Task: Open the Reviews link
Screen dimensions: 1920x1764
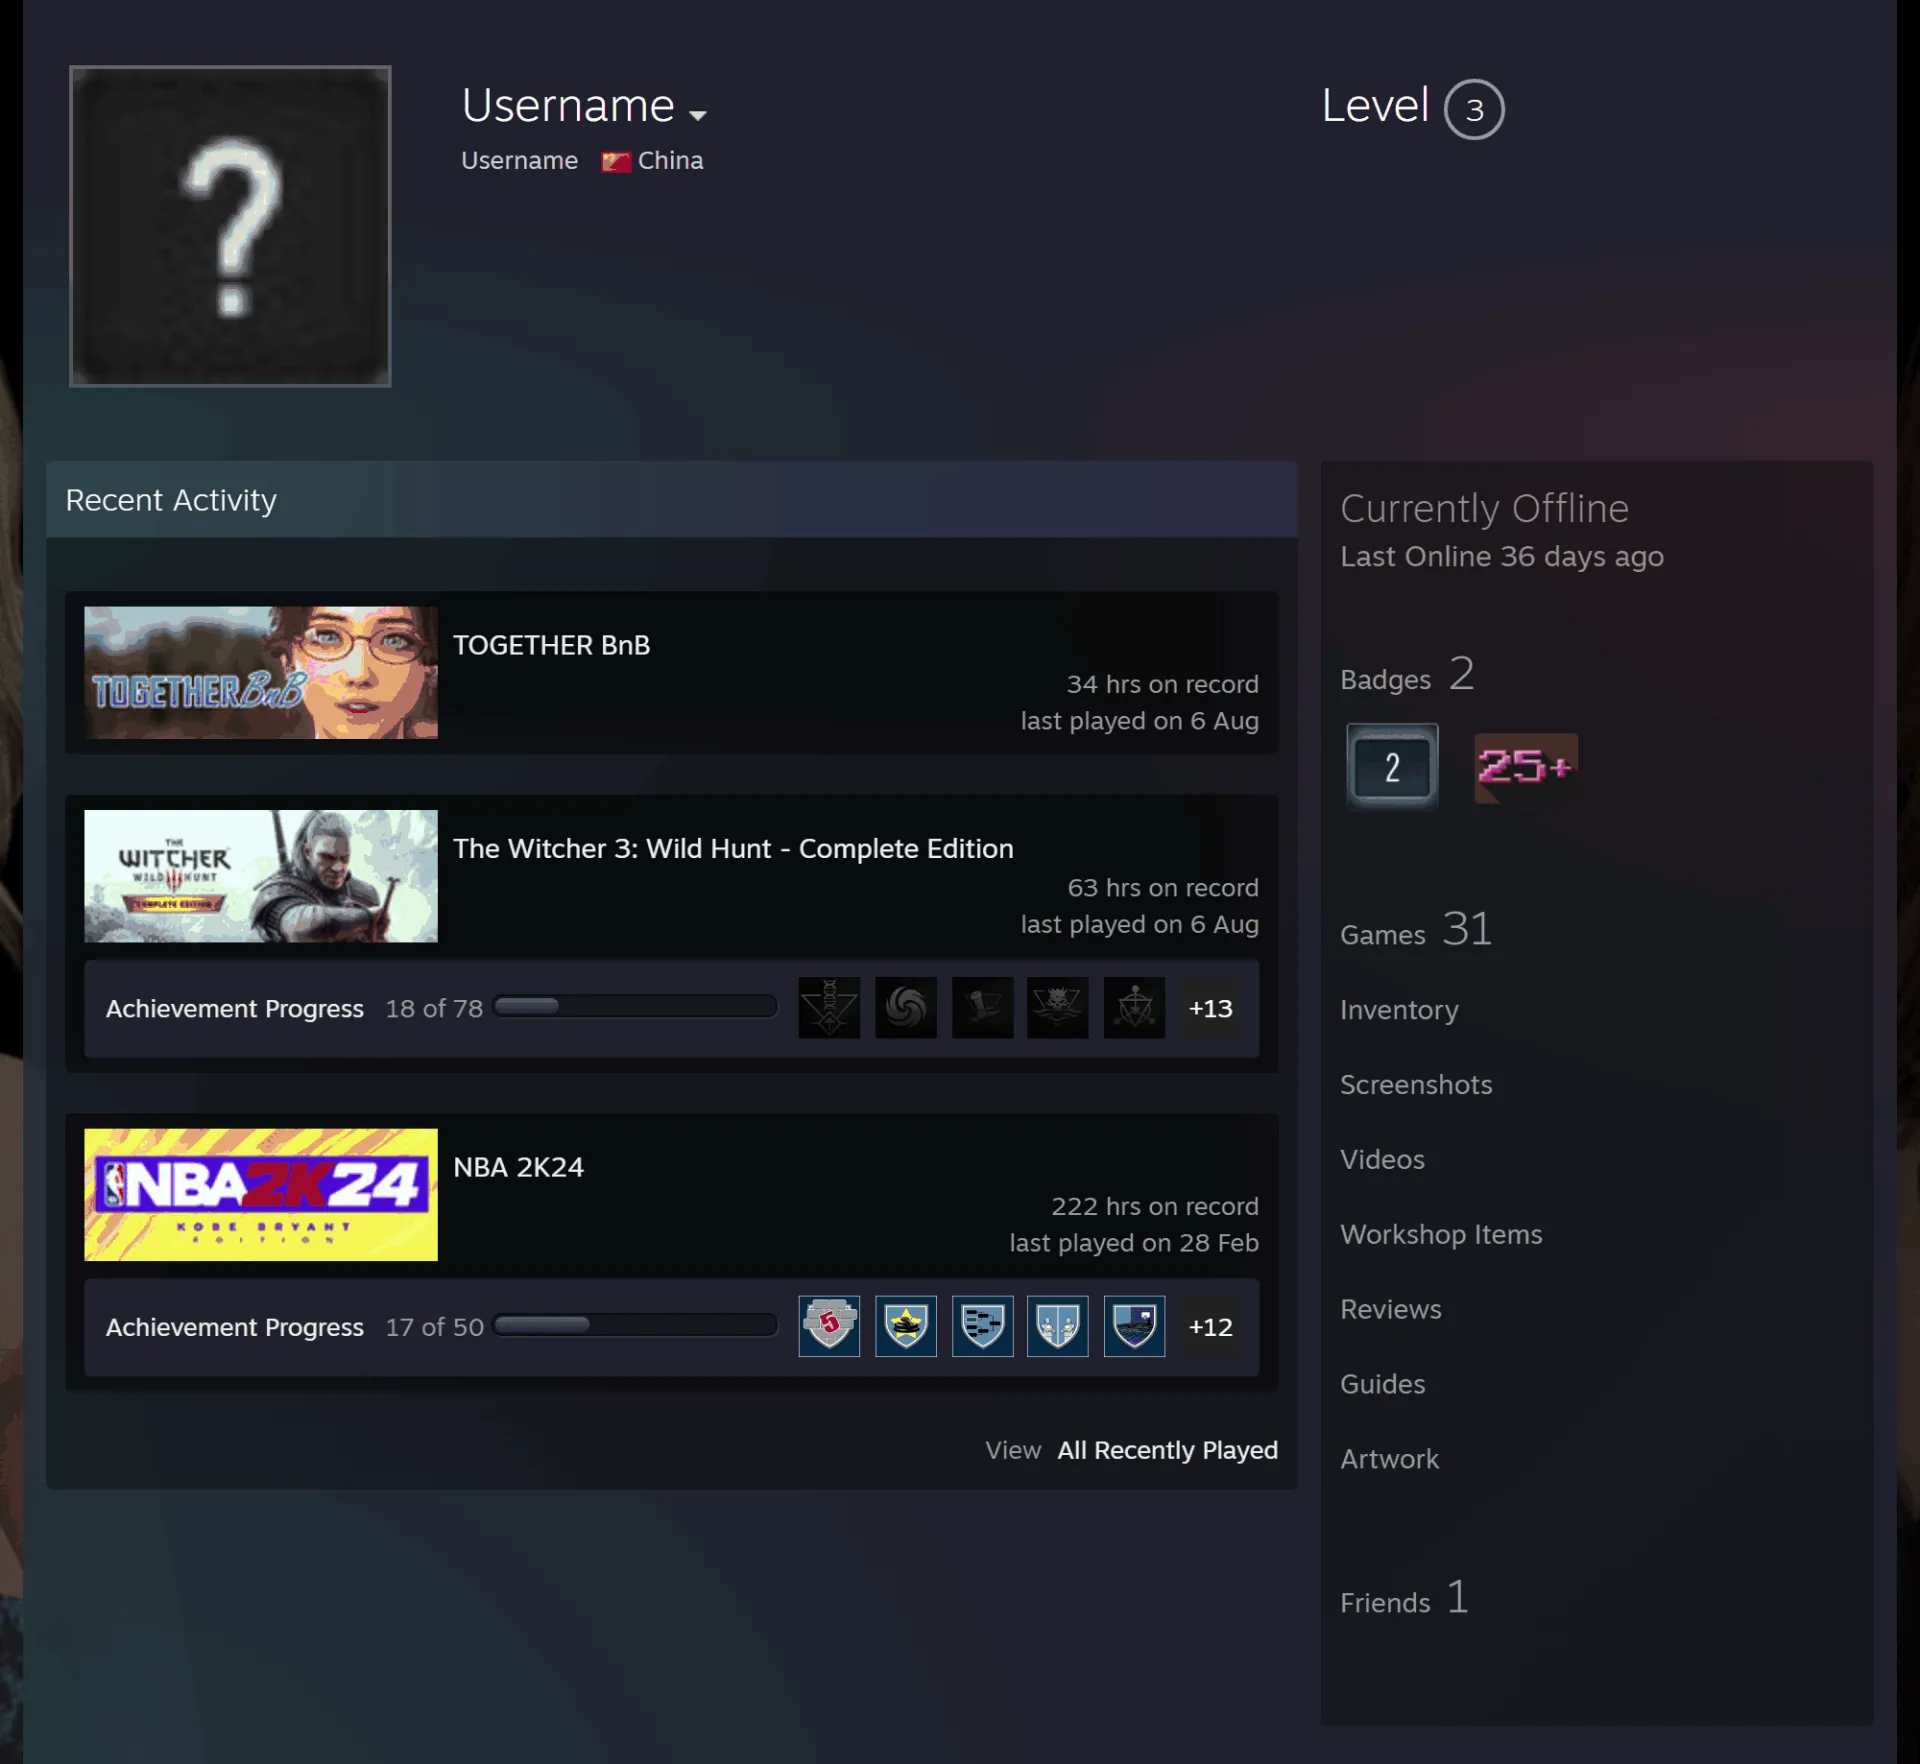Action: tap(1391, 1310)
